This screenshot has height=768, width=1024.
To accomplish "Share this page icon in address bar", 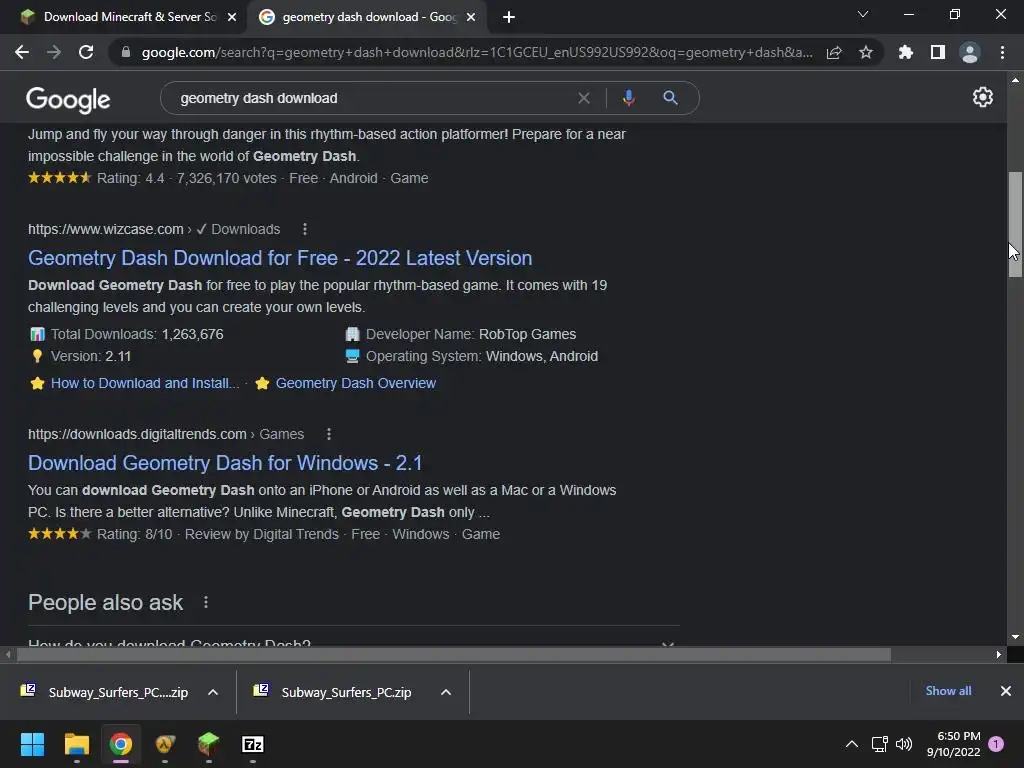I will tap(834, 52).
